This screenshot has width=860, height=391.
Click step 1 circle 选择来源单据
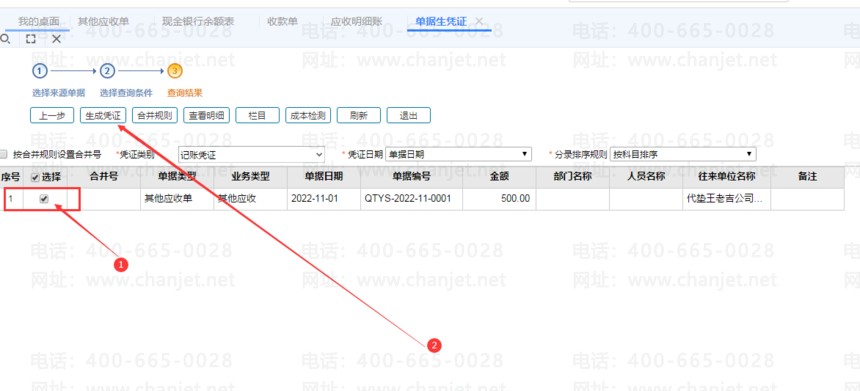click(39, 71)
